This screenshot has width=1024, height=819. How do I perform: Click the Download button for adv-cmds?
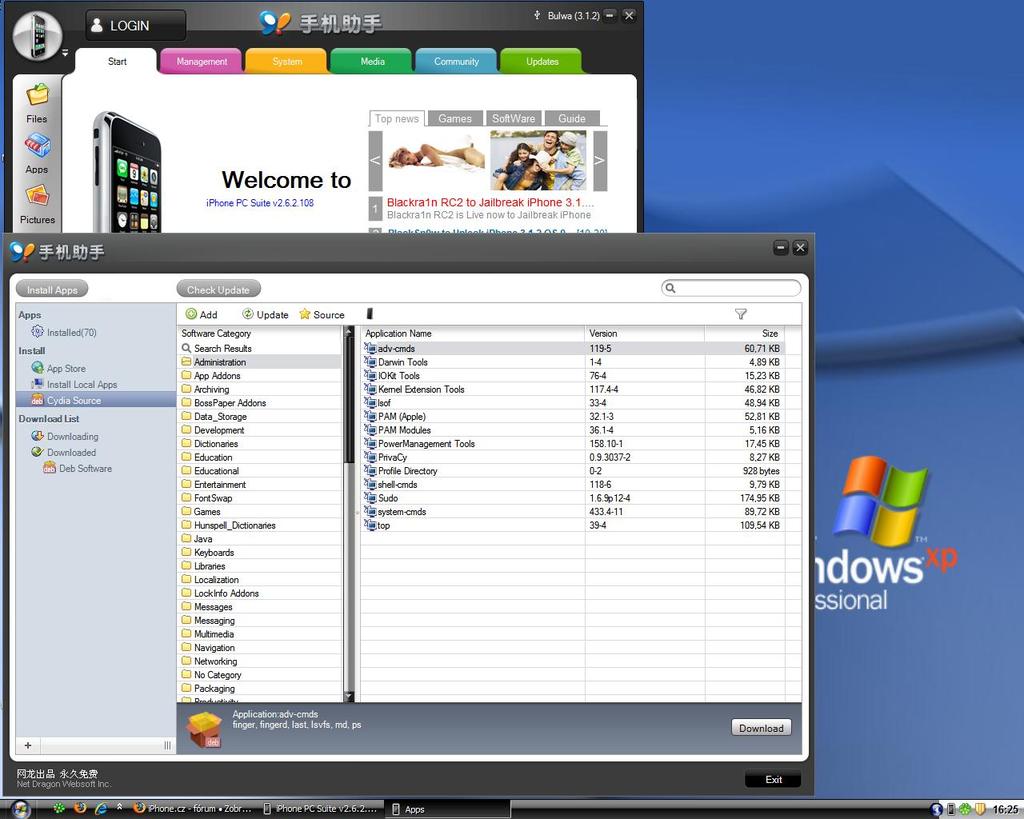tap(760, 728)
